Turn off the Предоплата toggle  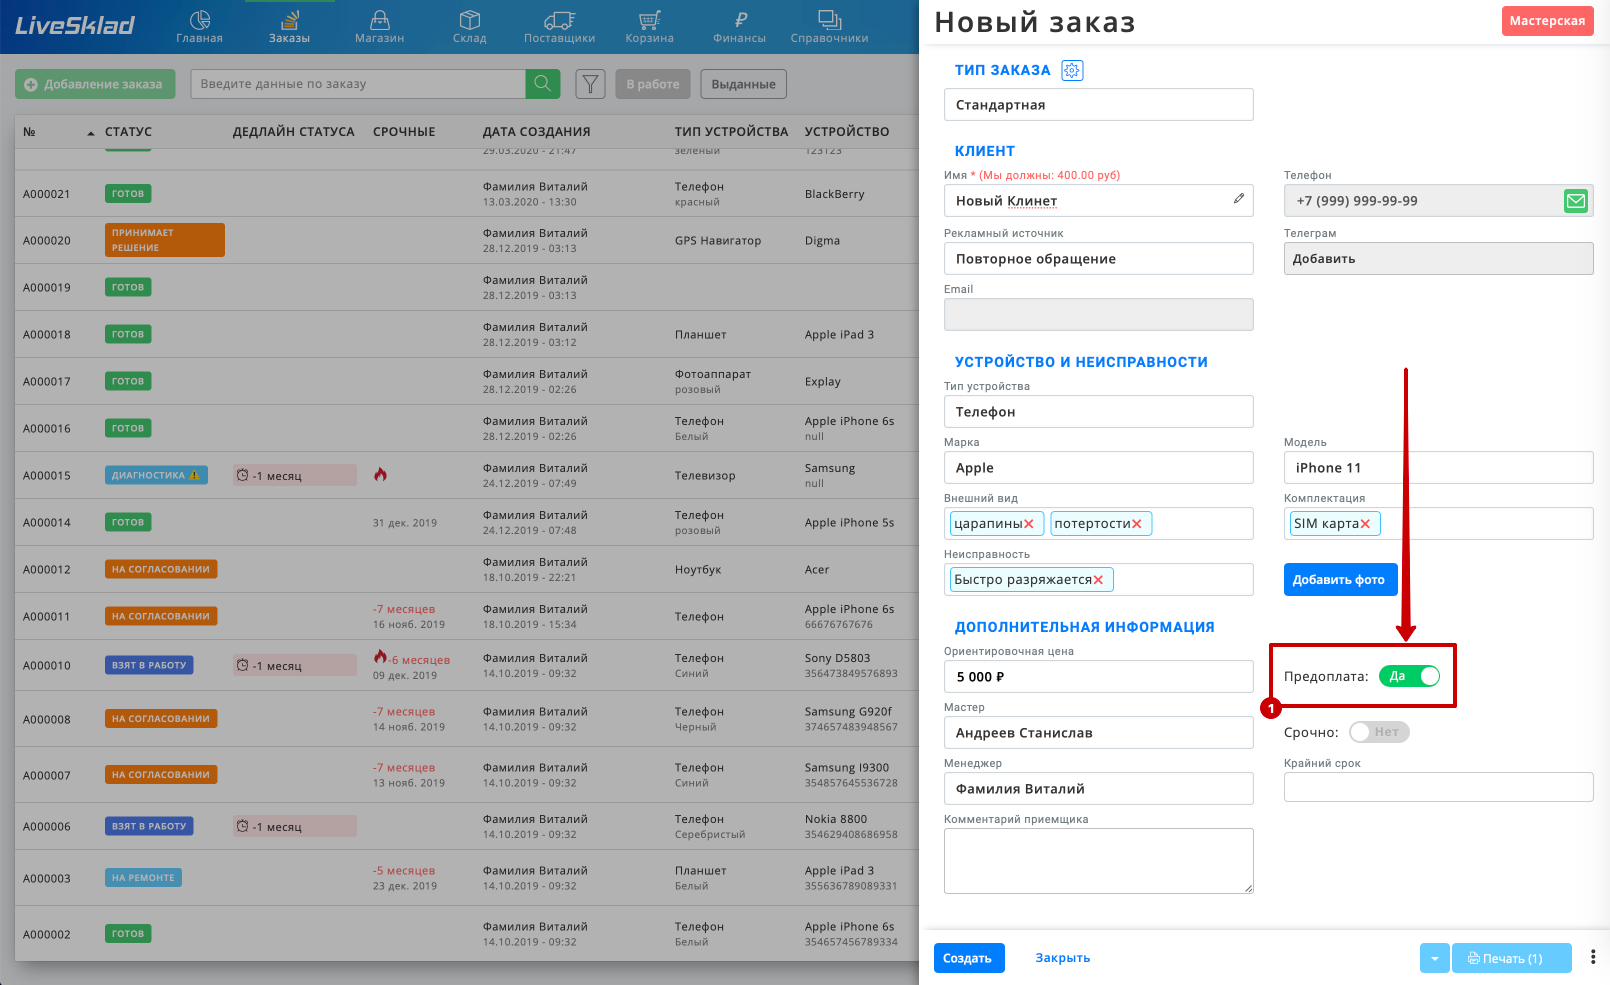tap(1410, 676)
